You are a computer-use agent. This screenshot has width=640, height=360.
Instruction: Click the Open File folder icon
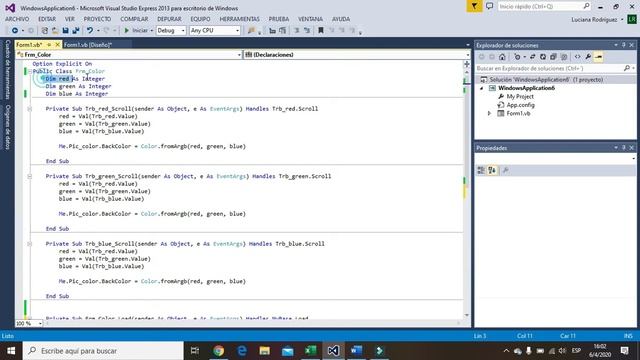[55, 31]
